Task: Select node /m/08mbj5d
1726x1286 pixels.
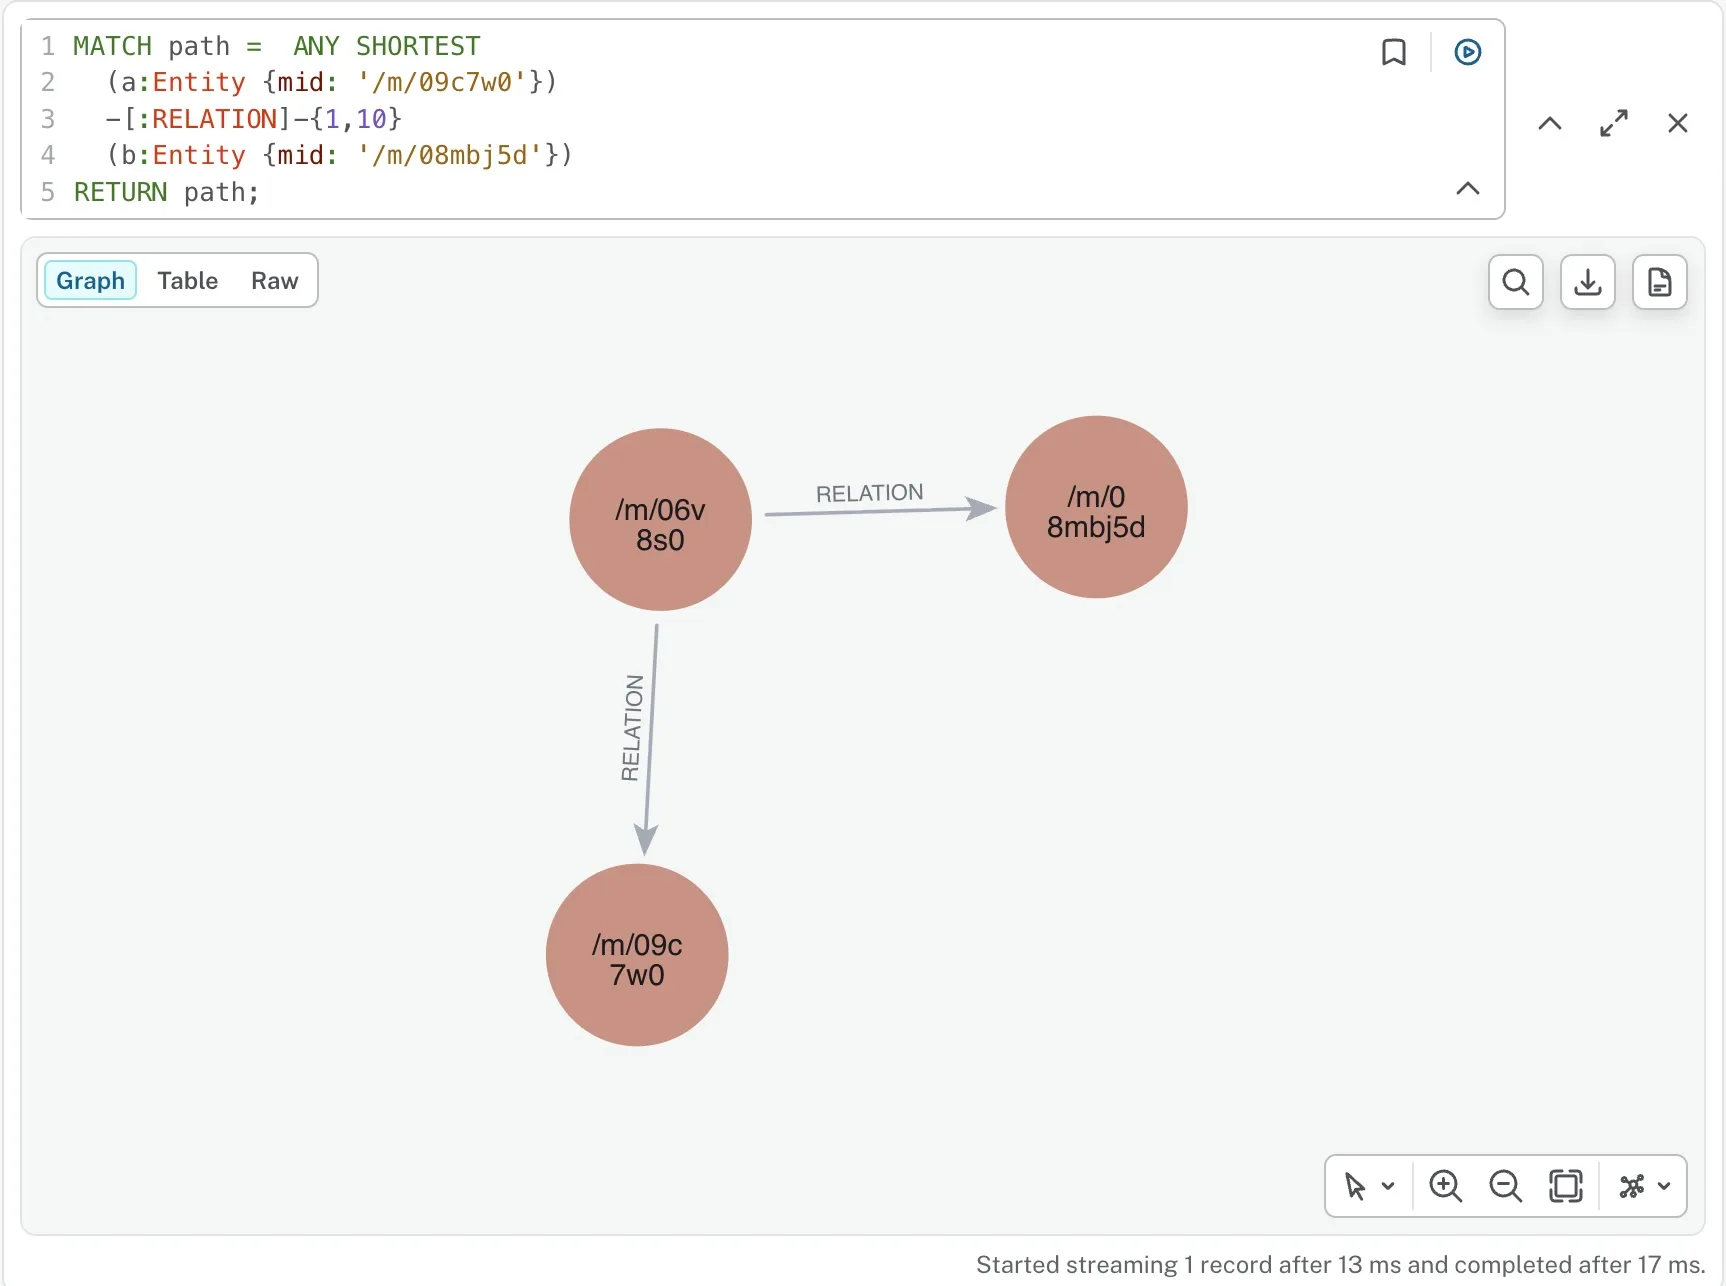Action: click(x=1096, y=507)
